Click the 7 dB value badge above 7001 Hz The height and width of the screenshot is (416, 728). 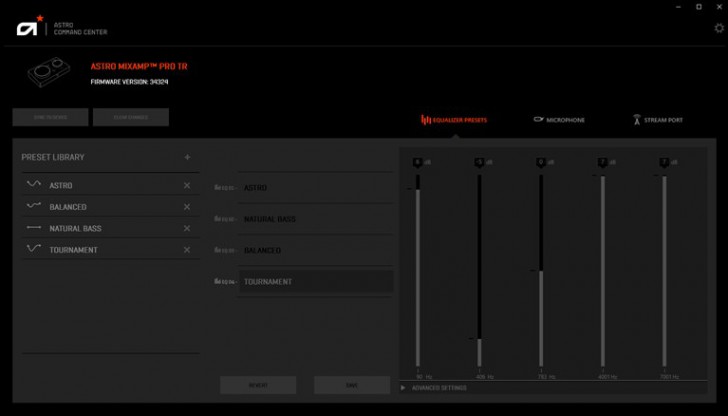(x=664, y=162)
